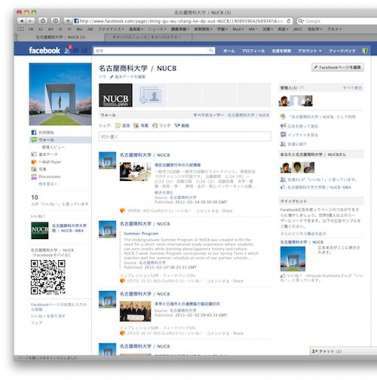
Task: Click the Share link under first post
Action: [x=227, y=210]
